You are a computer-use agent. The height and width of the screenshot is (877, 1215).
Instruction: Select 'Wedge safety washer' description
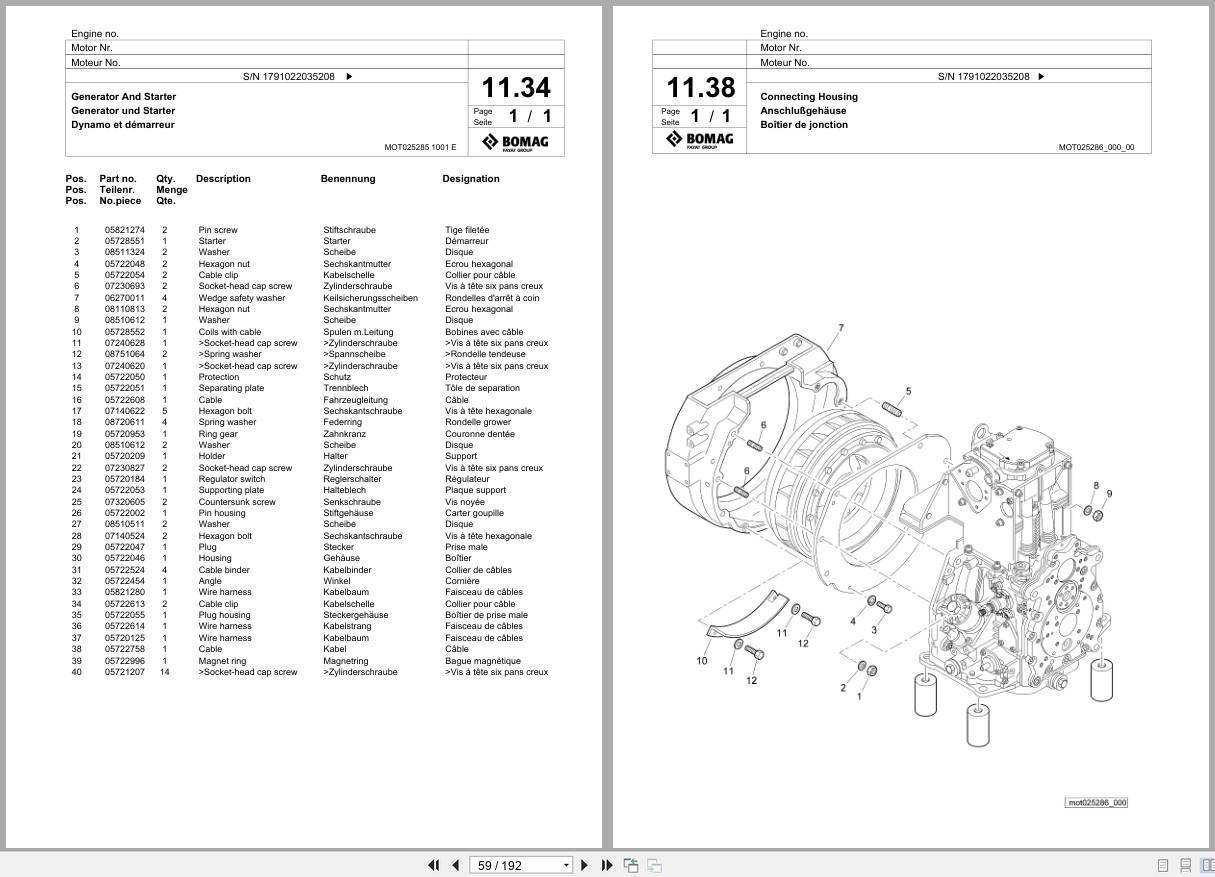coord(242,298)
